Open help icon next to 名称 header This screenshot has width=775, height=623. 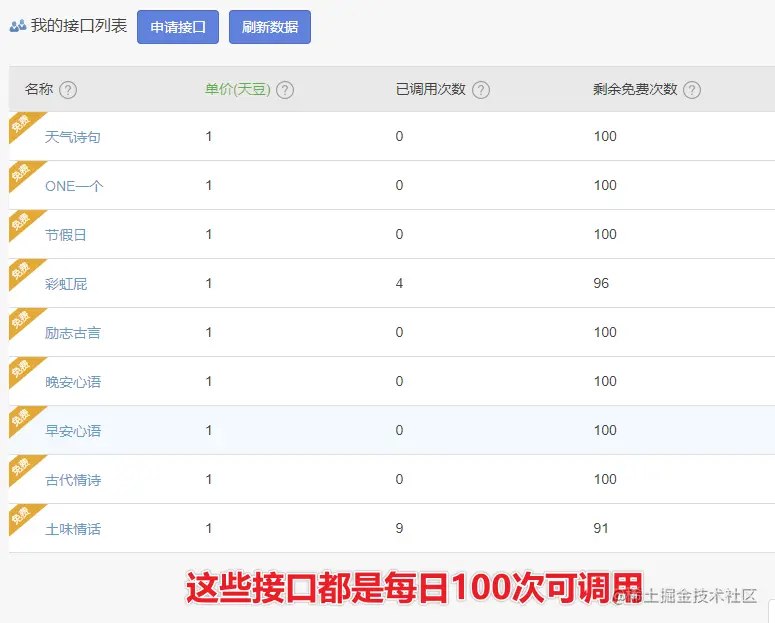(x=68, y=90)
